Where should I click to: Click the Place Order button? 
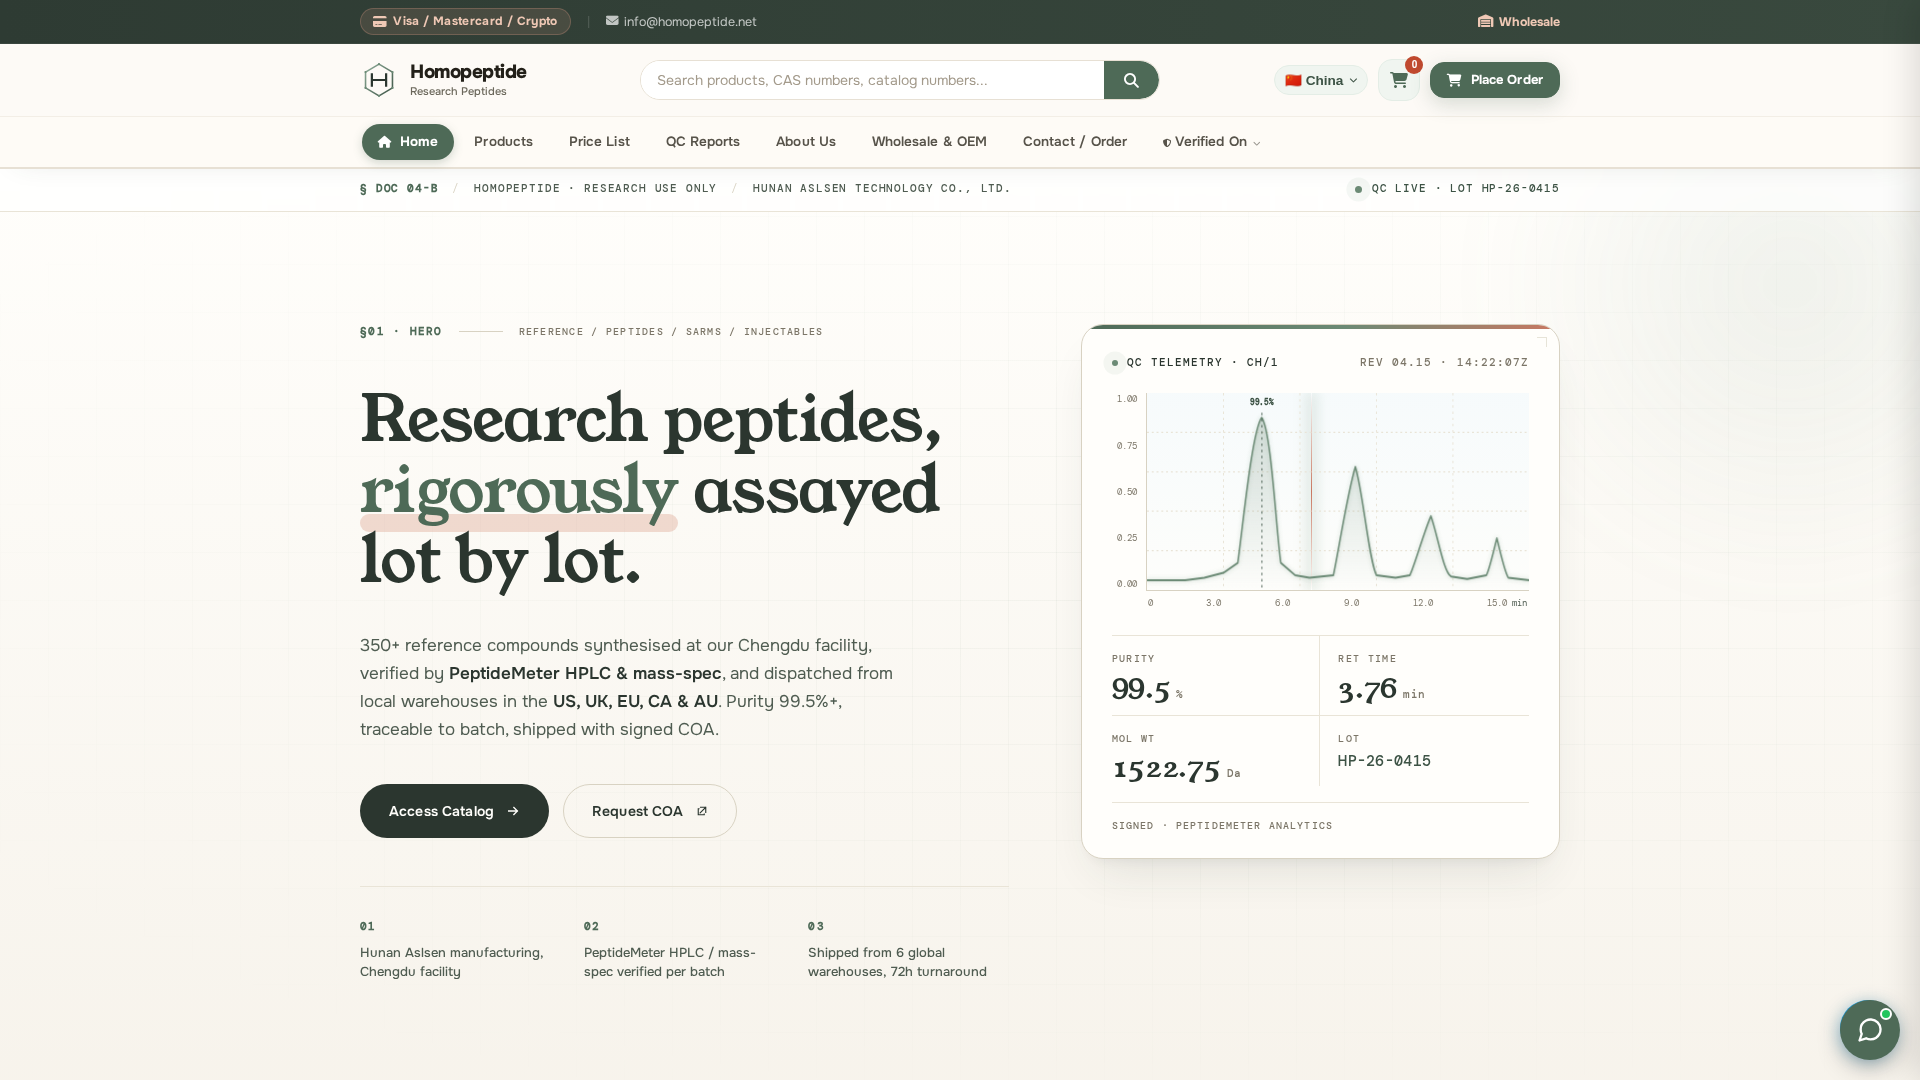coord(1494,80)
